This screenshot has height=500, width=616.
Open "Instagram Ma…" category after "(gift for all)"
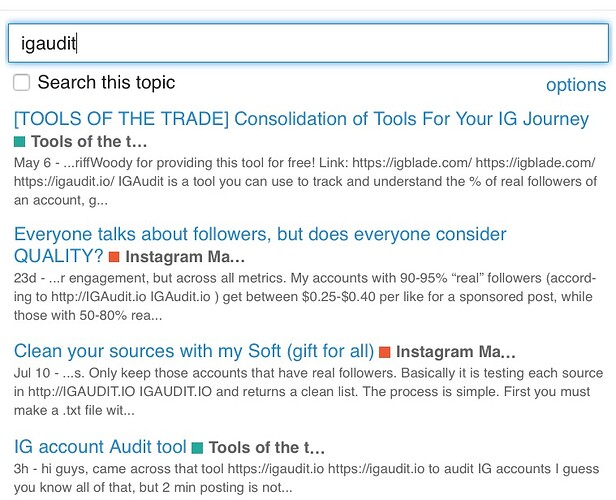(x=456, y=352)
